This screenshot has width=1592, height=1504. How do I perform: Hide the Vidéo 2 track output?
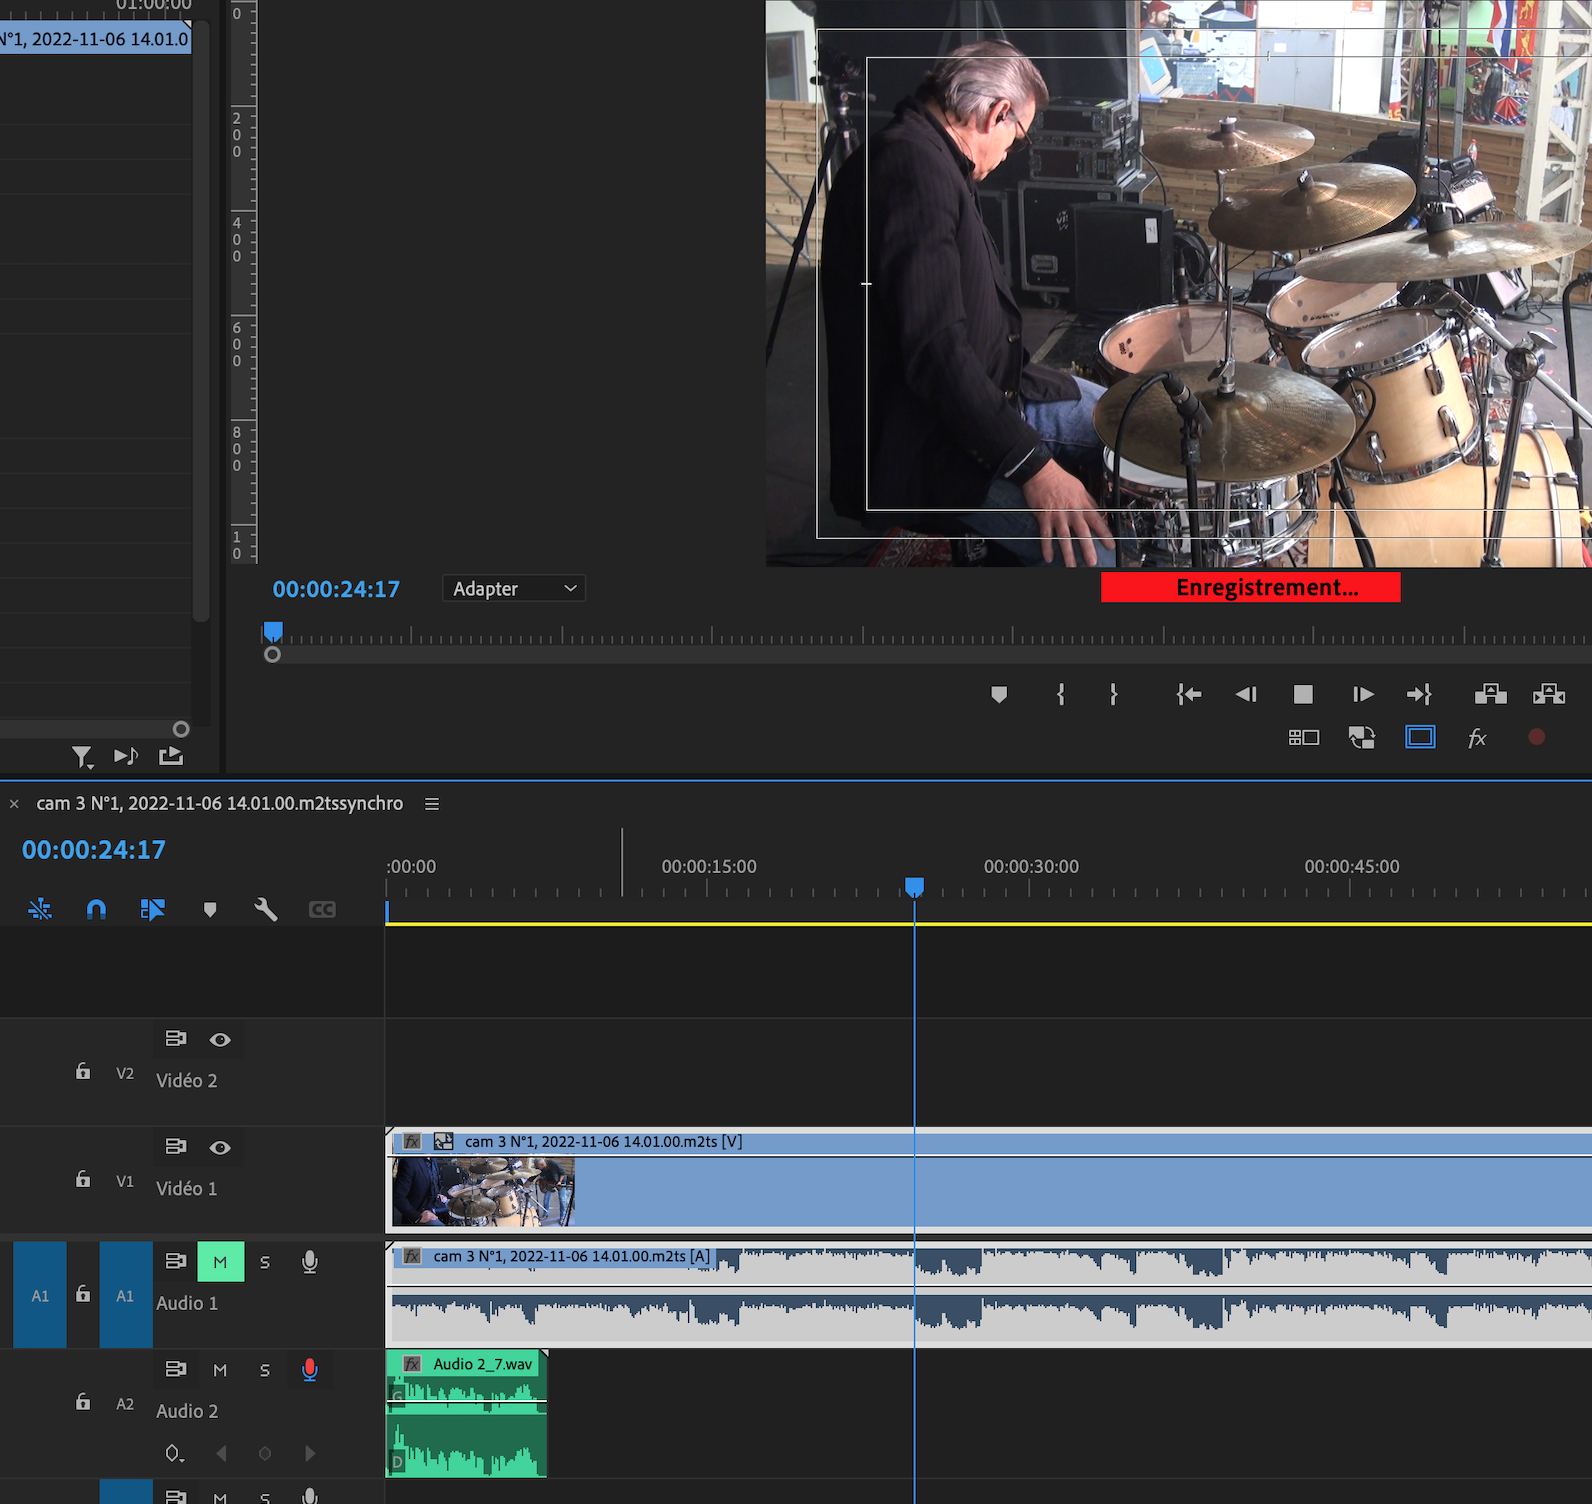pyautogui.click(x=220, y=1040)
